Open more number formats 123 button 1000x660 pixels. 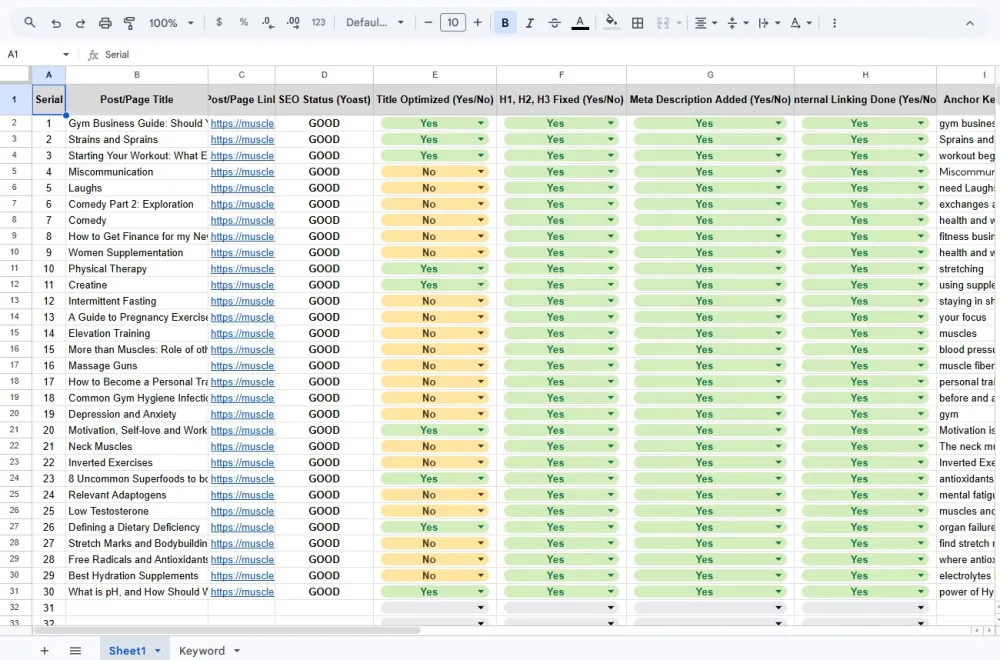[x=318, y=22]
